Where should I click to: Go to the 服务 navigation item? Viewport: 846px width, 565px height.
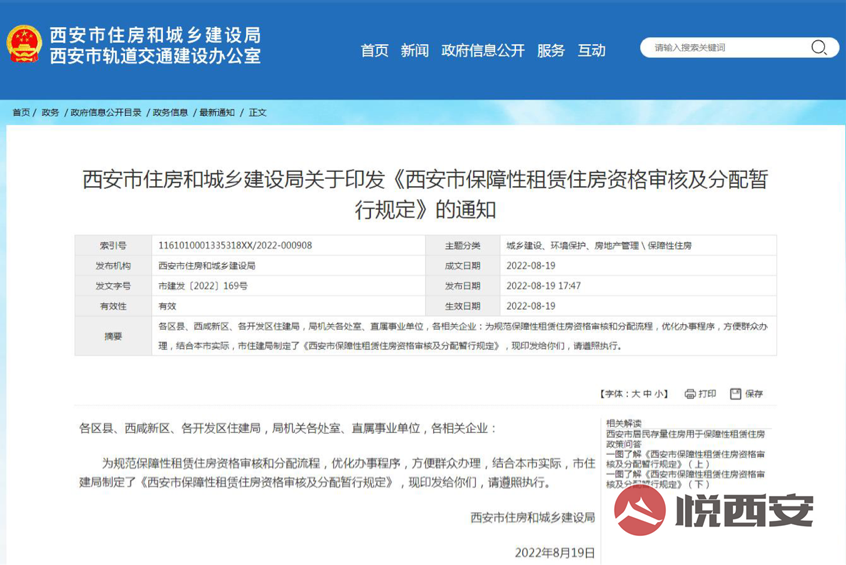551,50
